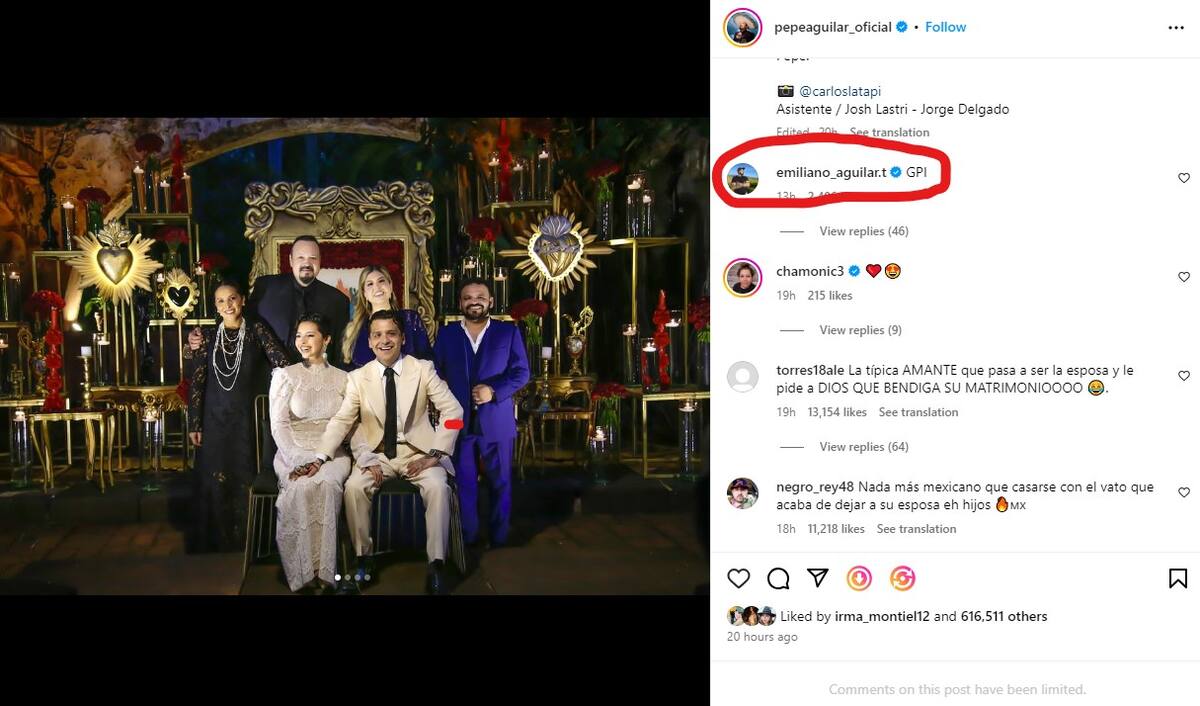Image resolution: width=1200 pixels, height=706 pixels.
Task: Expand 46 replies under emiliano_aguilar.t comment
Action: [863, 231]
